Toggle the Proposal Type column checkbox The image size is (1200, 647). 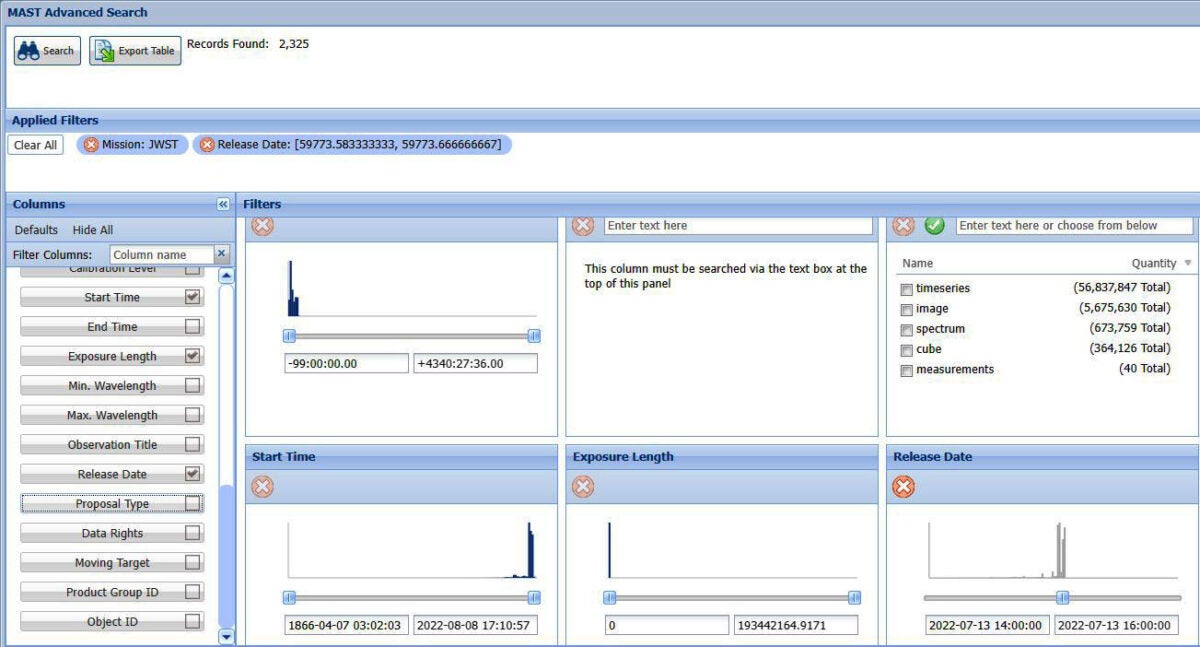[193, 504]
